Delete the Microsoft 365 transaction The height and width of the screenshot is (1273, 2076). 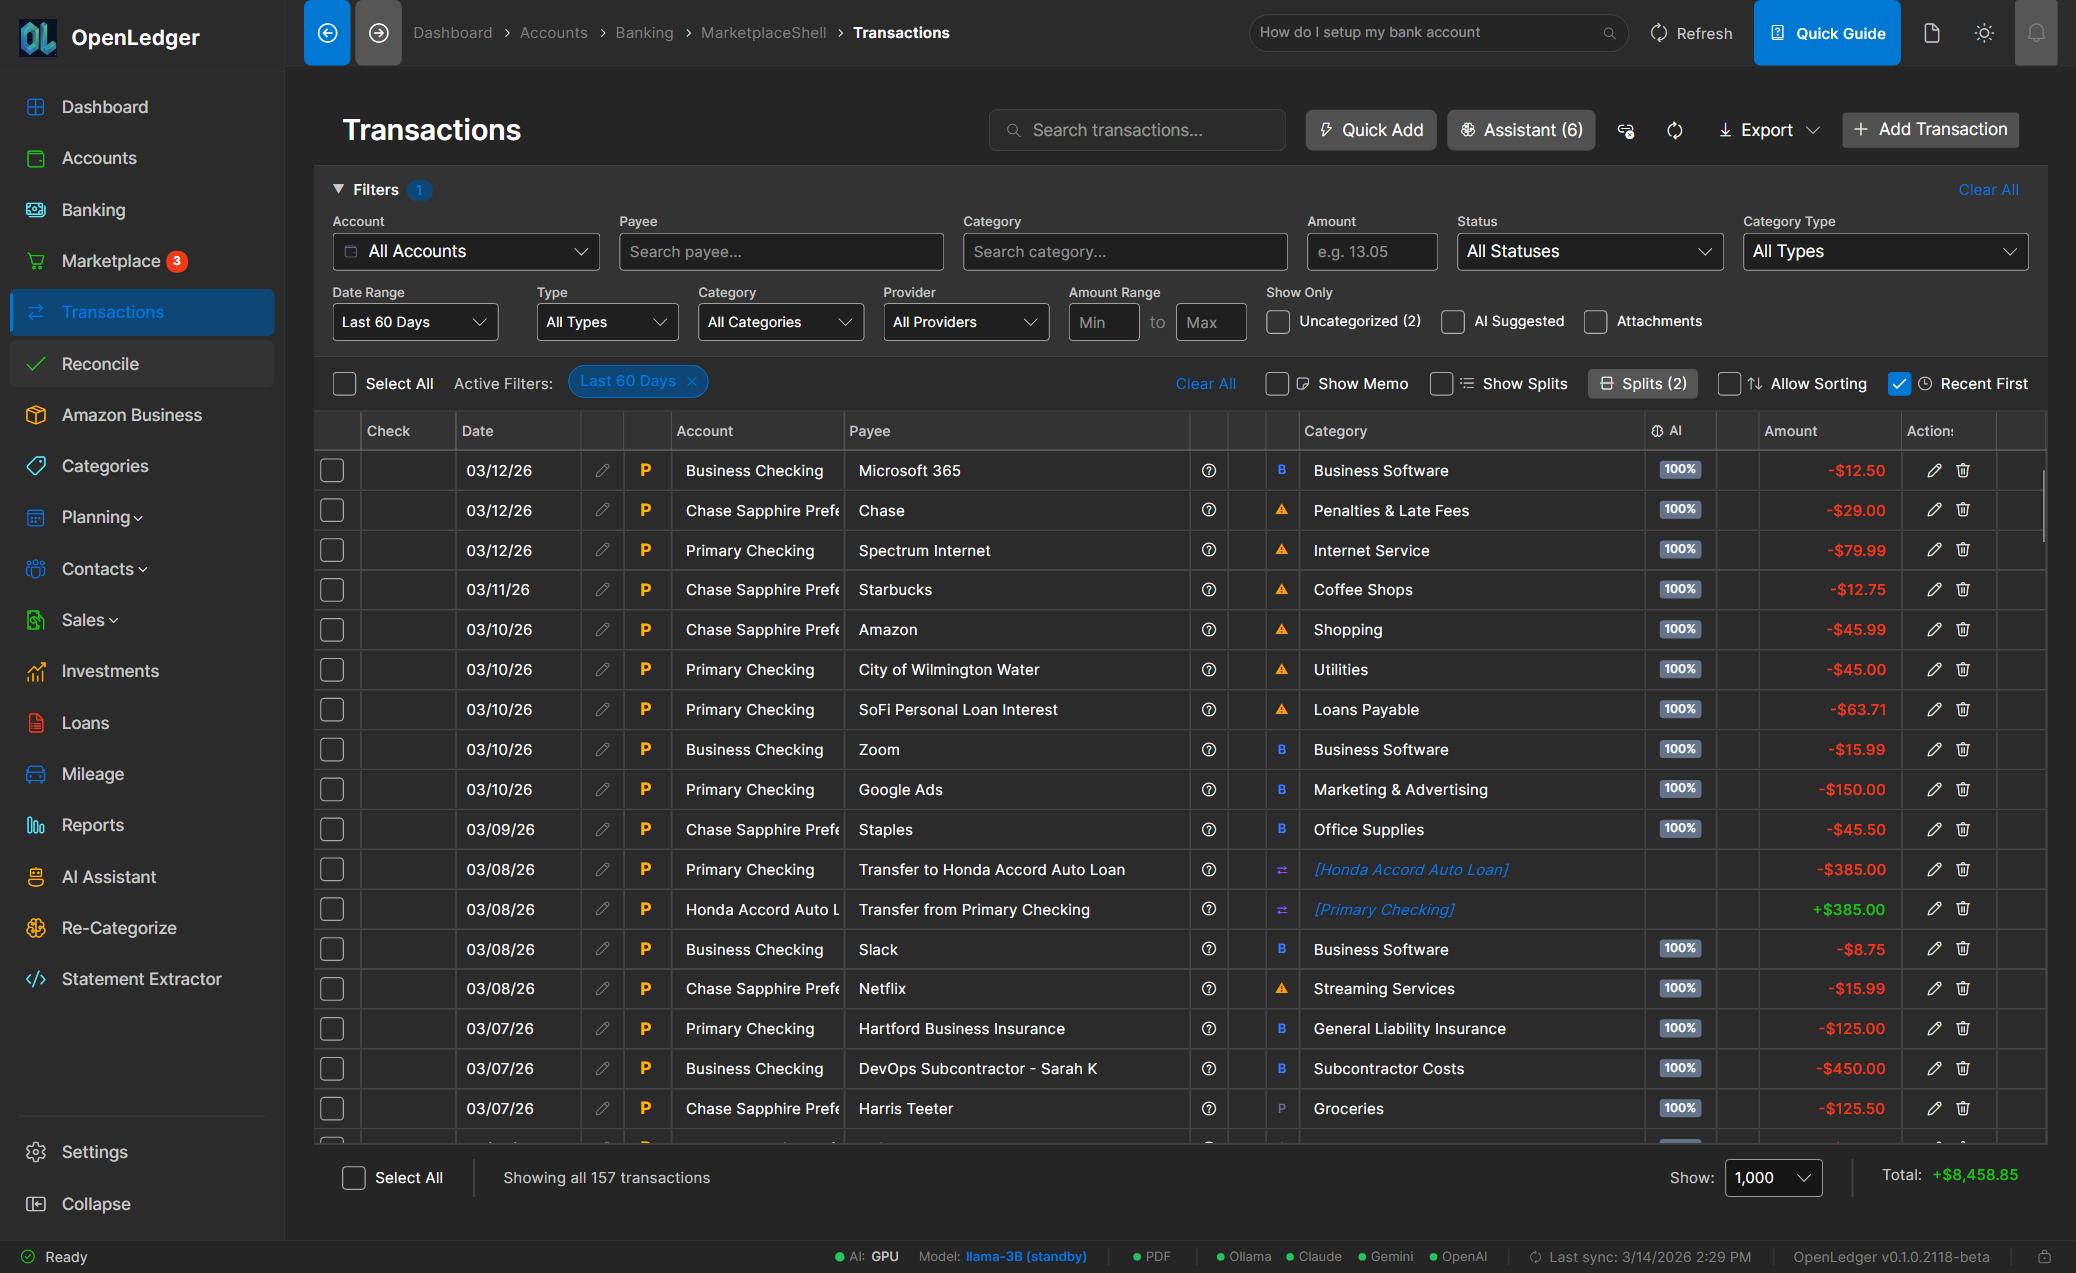(1963, 470)
